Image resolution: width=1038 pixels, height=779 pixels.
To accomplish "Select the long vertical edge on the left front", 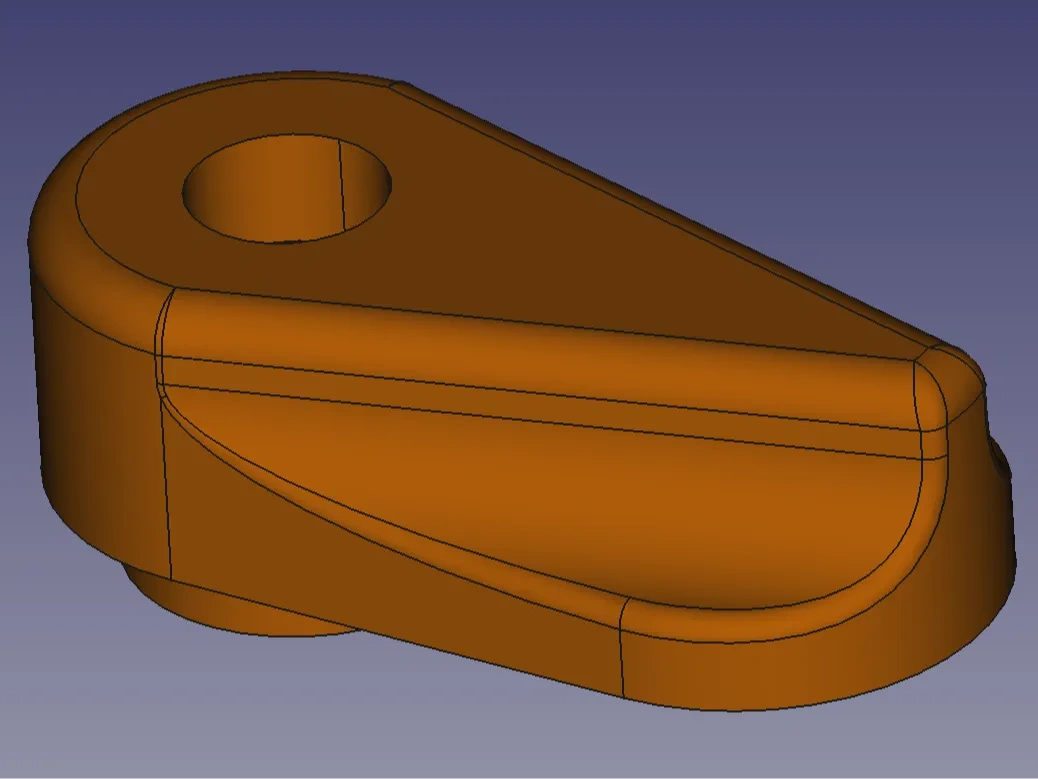I will (166, 480).
